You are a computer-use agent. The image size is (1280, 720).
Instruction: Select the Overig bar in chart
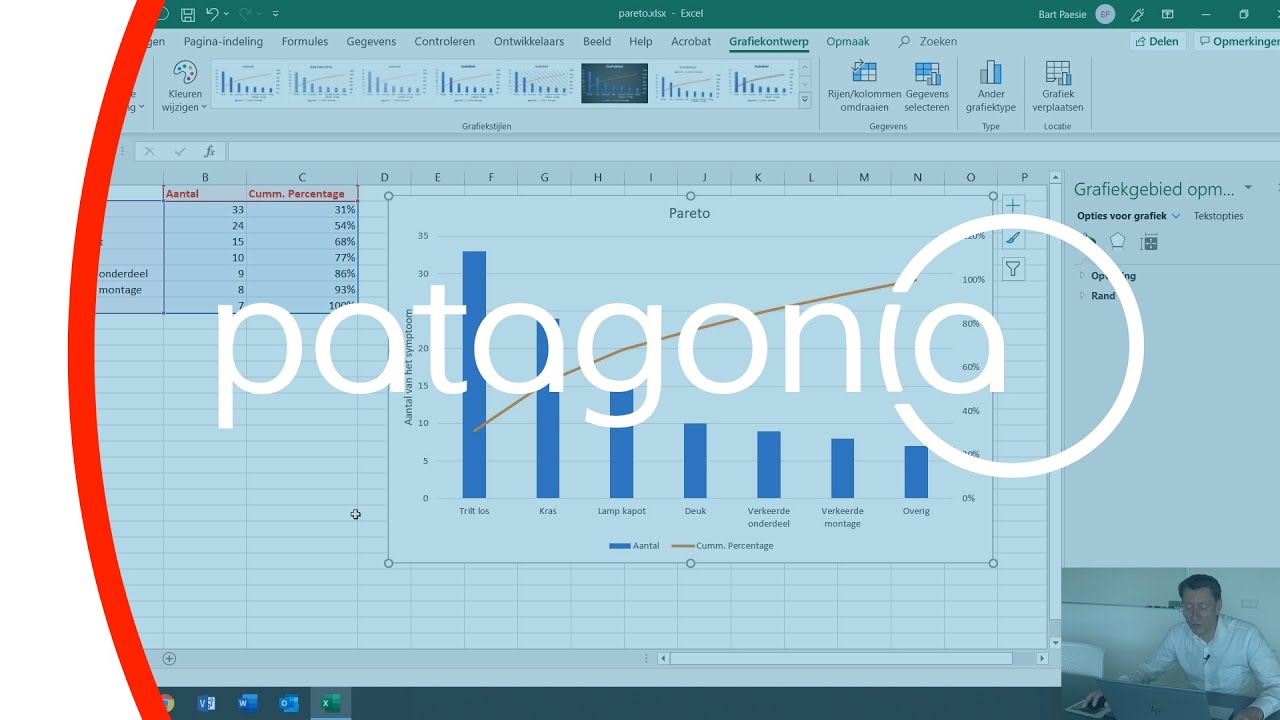pos(916,472)
